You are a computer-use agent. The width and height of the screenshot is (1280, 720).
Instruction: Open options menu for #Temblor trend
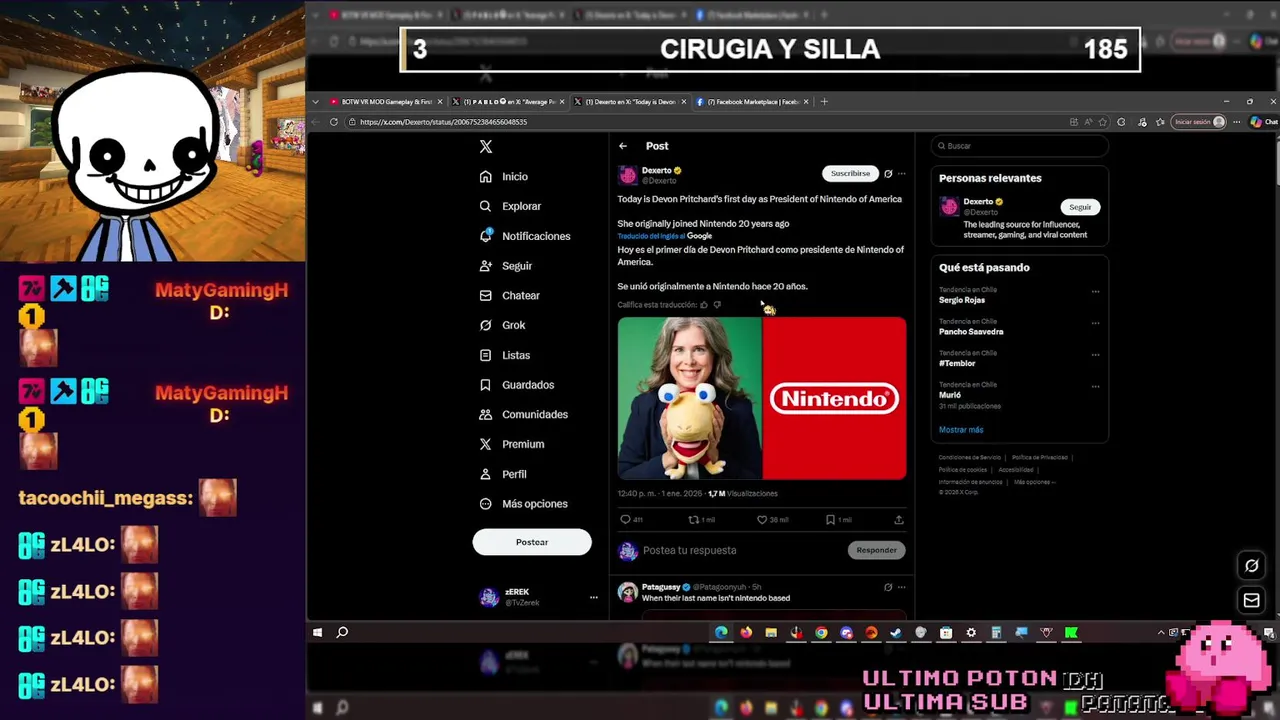[x=1095, y=355]
